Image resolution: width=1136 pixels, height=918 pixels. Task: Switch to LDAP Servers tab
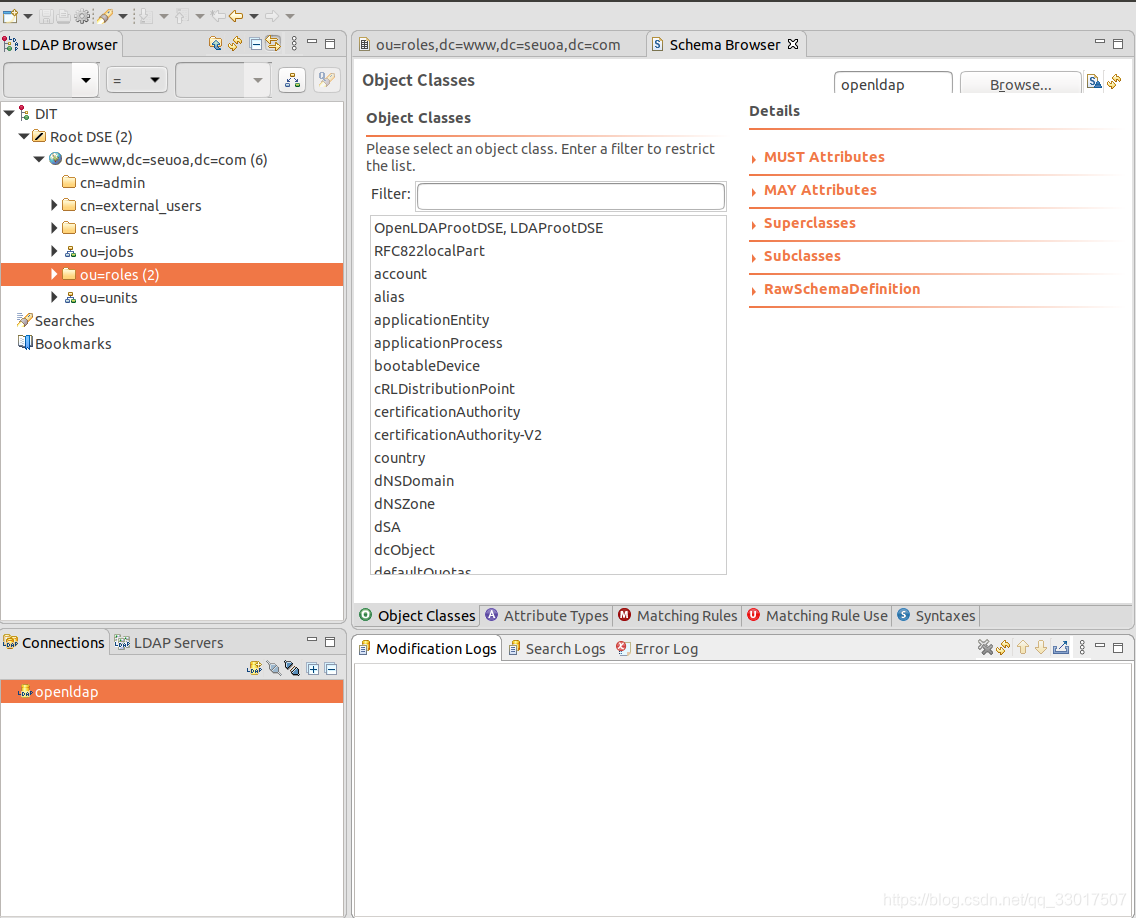pyautogui.click(x=169, y=643)
